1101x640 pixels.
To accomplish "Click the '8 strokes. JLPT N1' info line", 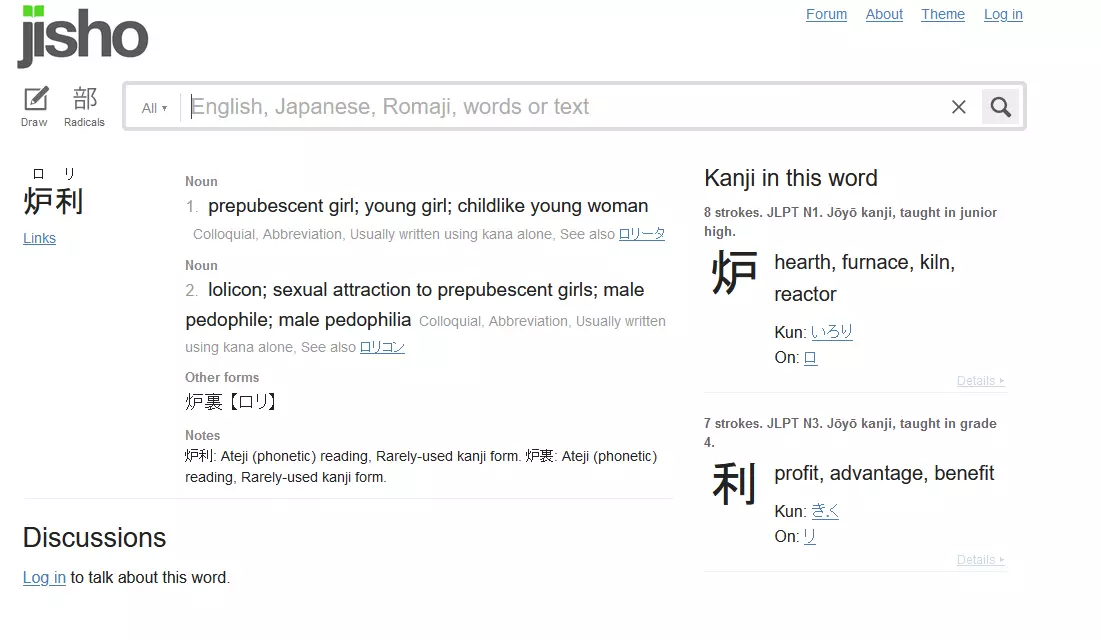I will coord(850,222).
